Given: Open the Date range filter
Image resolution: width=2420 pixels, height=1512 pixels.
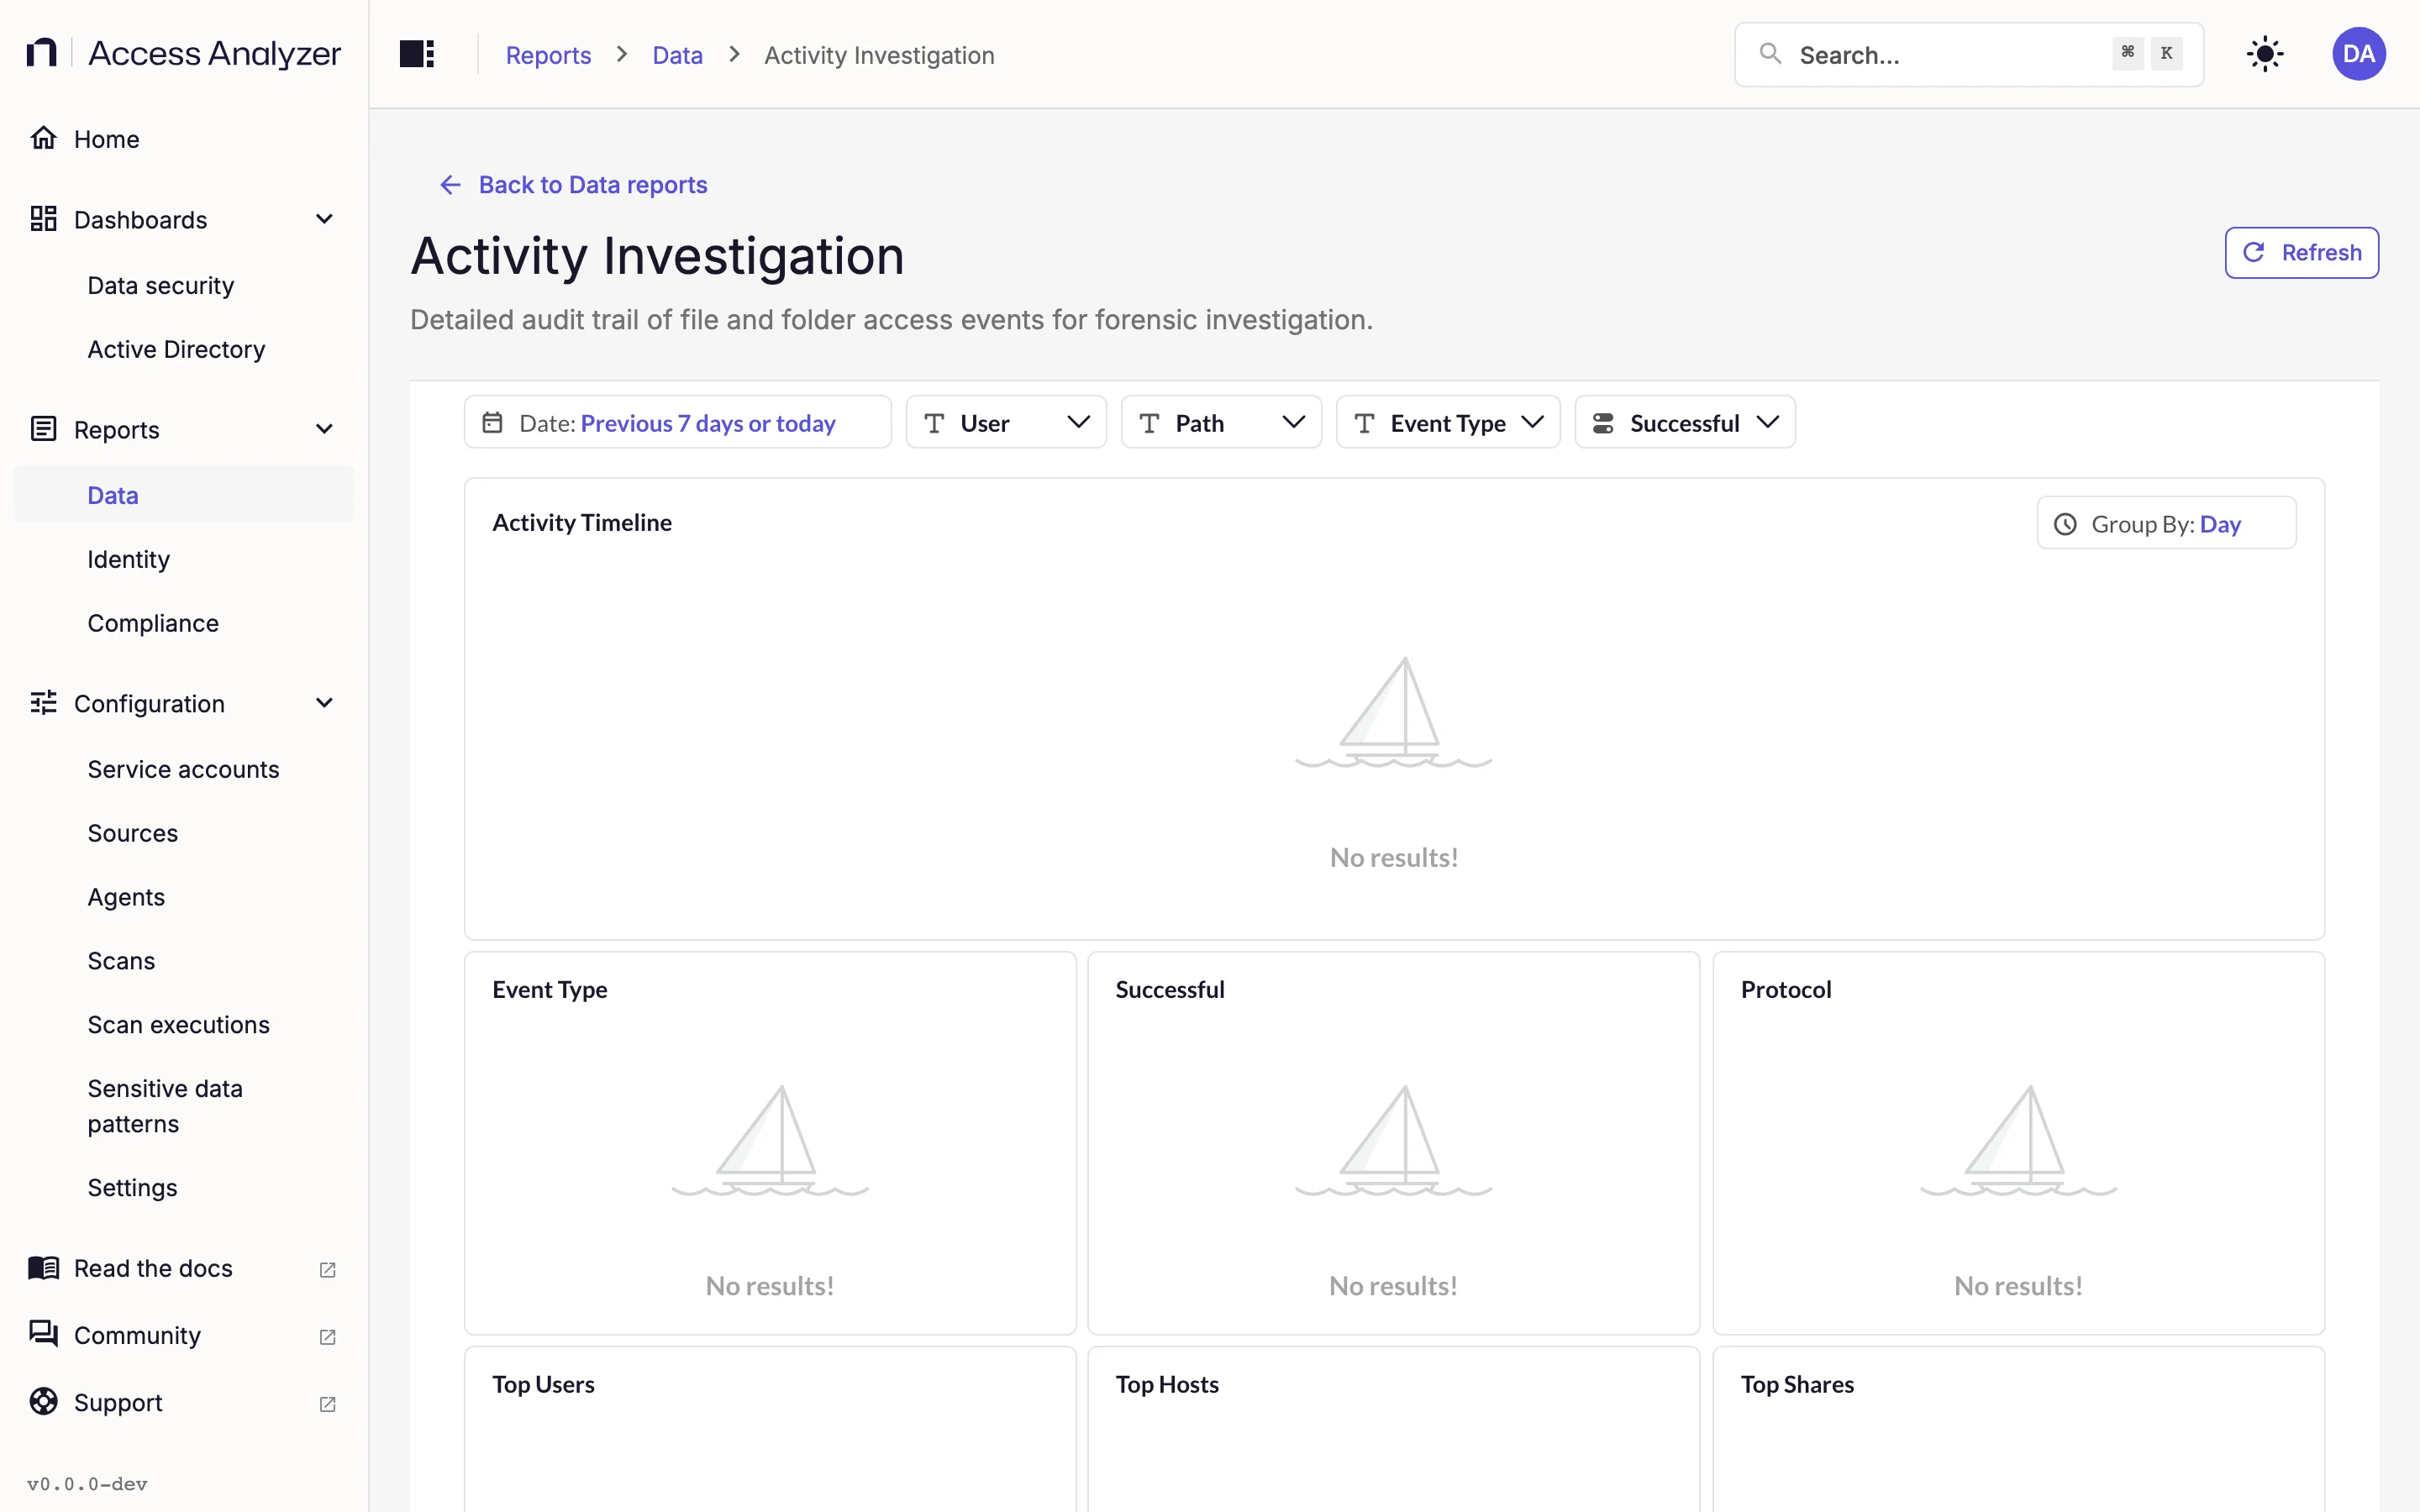Looking at the screenshot, I should point(677,422).
